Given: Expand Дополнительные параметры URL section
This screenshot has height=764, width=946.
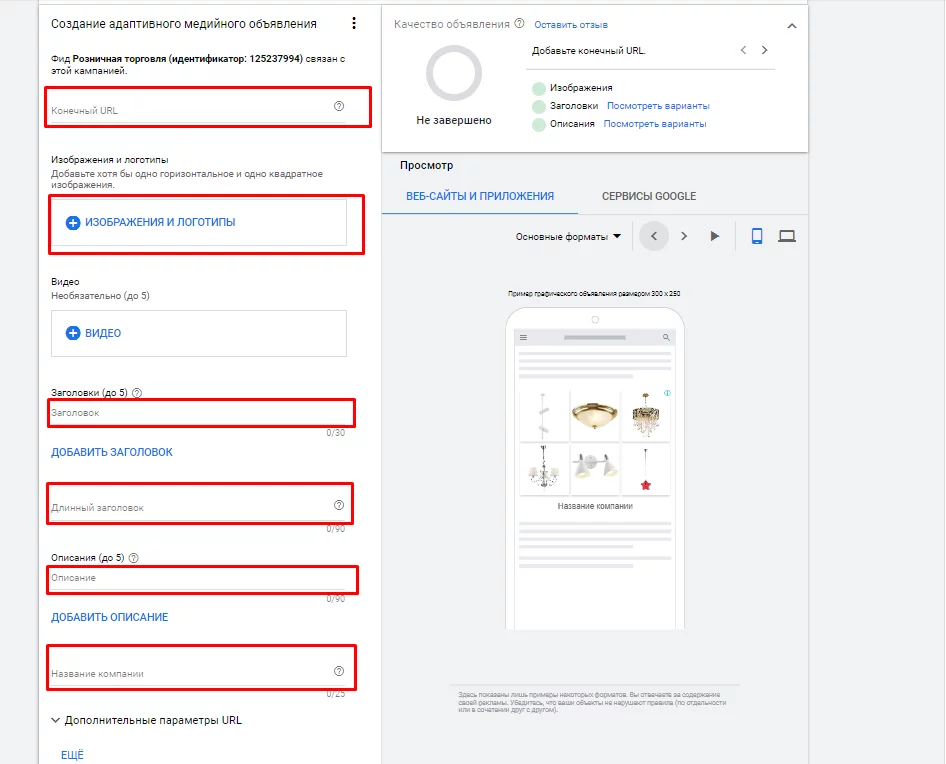Looking at the screenshot, I should pyautogui.click(x=147, y=720).
